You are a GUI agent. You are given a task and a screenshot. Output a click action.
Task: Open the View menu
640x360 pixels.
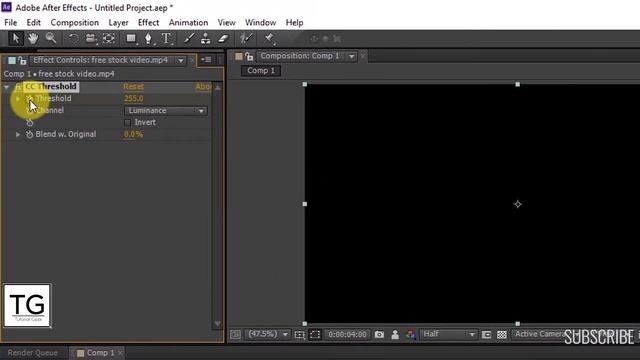click(x=227, y=22)
